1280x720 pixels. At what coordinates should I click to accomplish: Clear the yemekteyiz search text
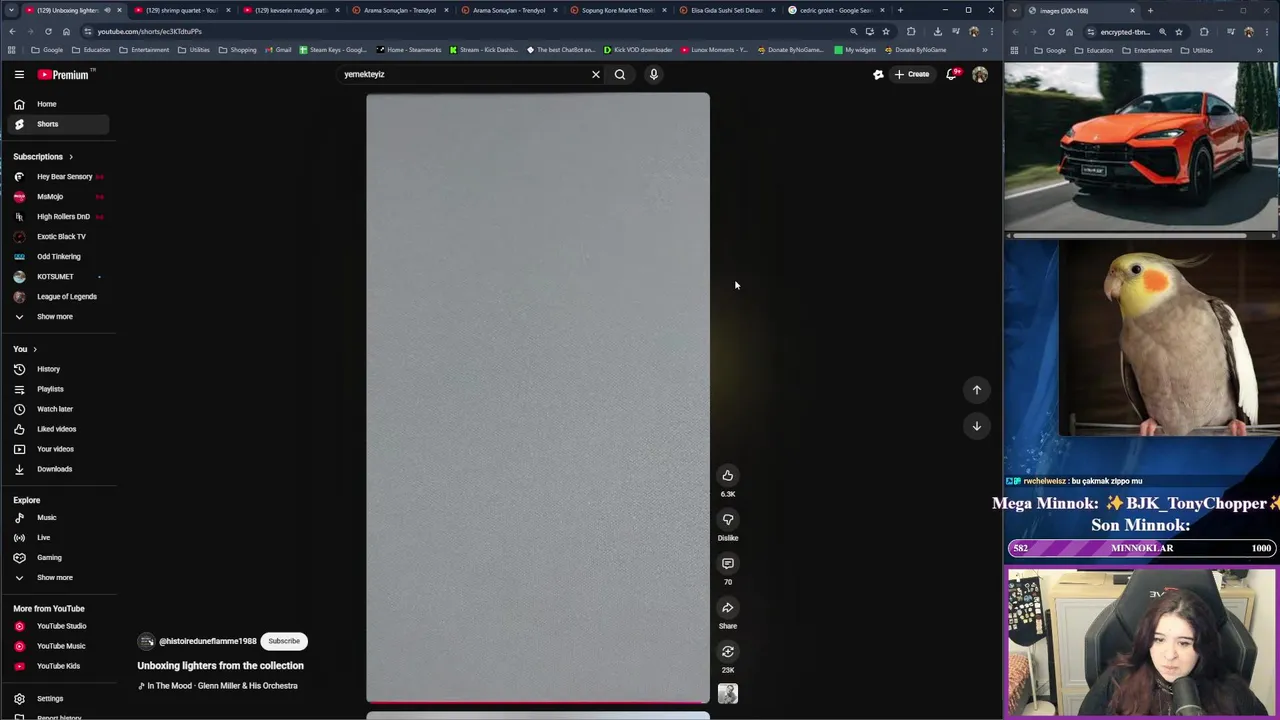(596, 74)
